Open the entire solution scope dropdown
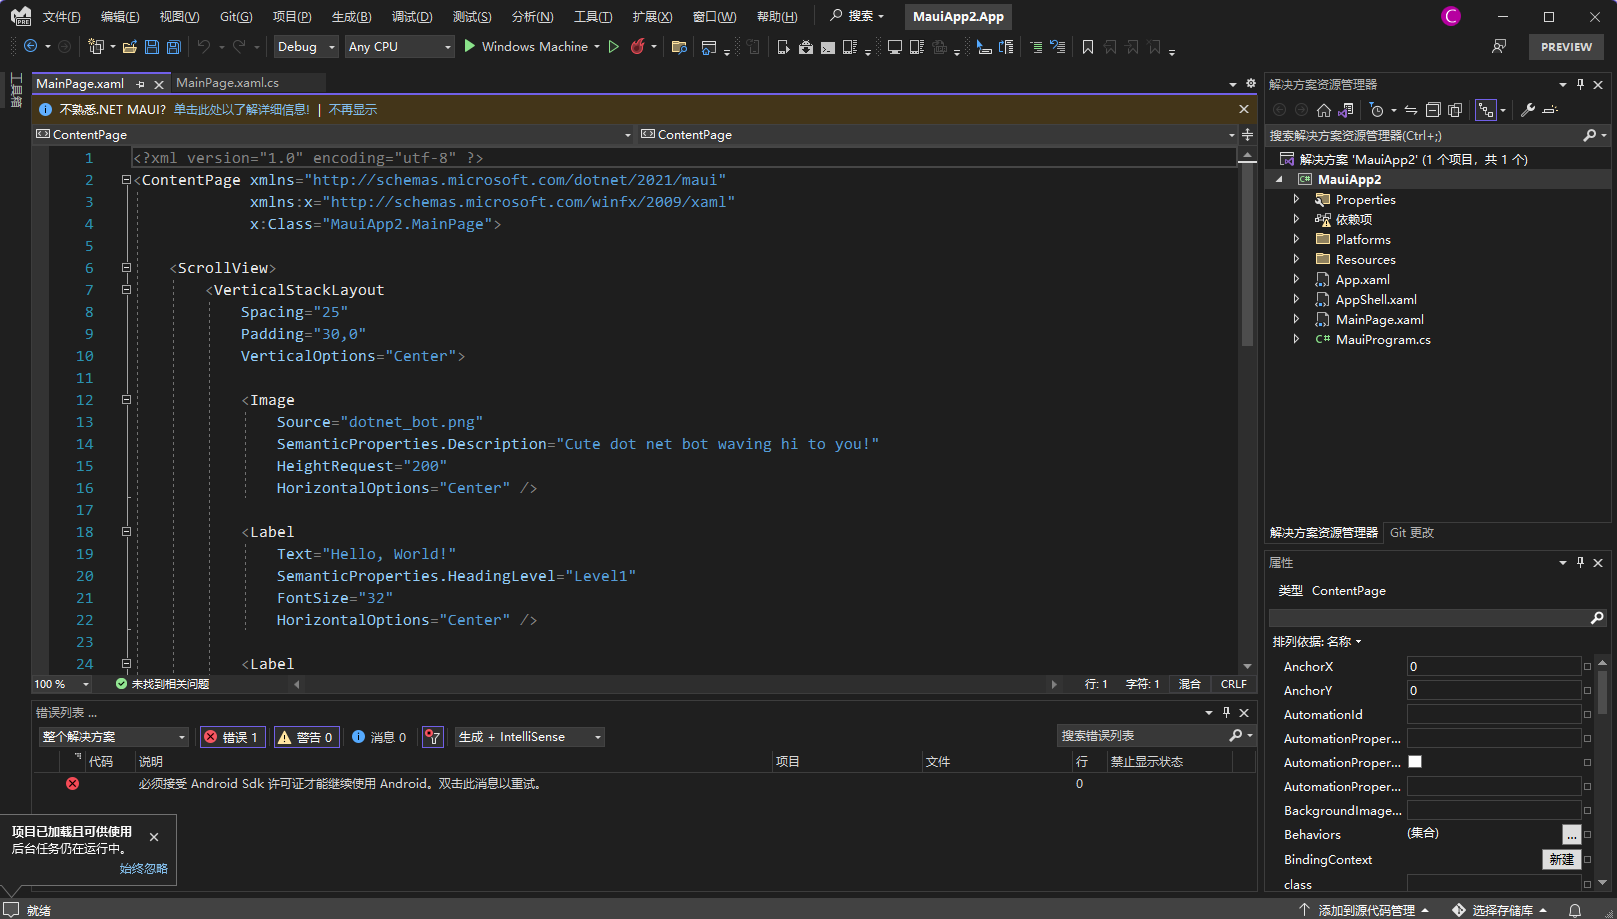This screenshot has width=1617, height=919. pyautogui.click(x=114, y=737)
